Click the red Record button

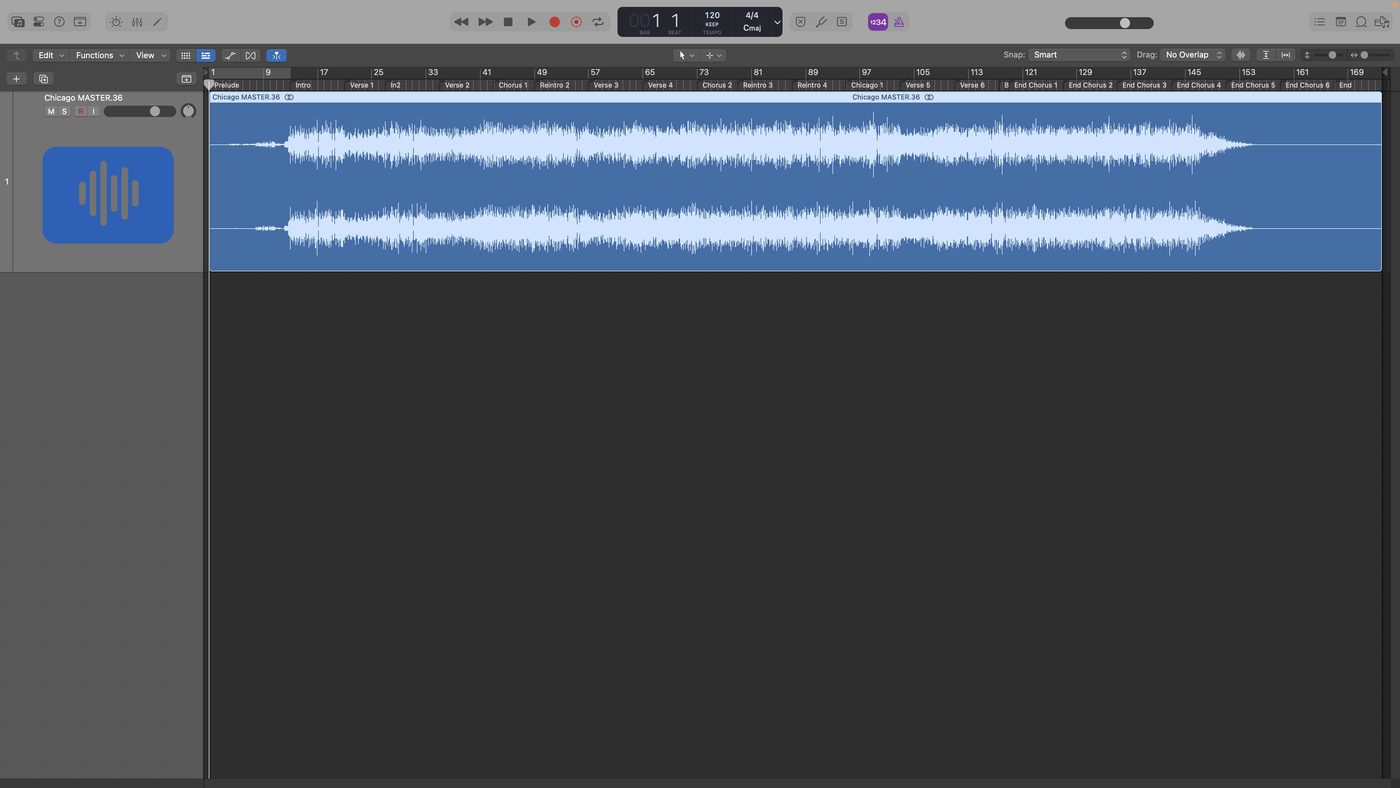tap(554, 22)
